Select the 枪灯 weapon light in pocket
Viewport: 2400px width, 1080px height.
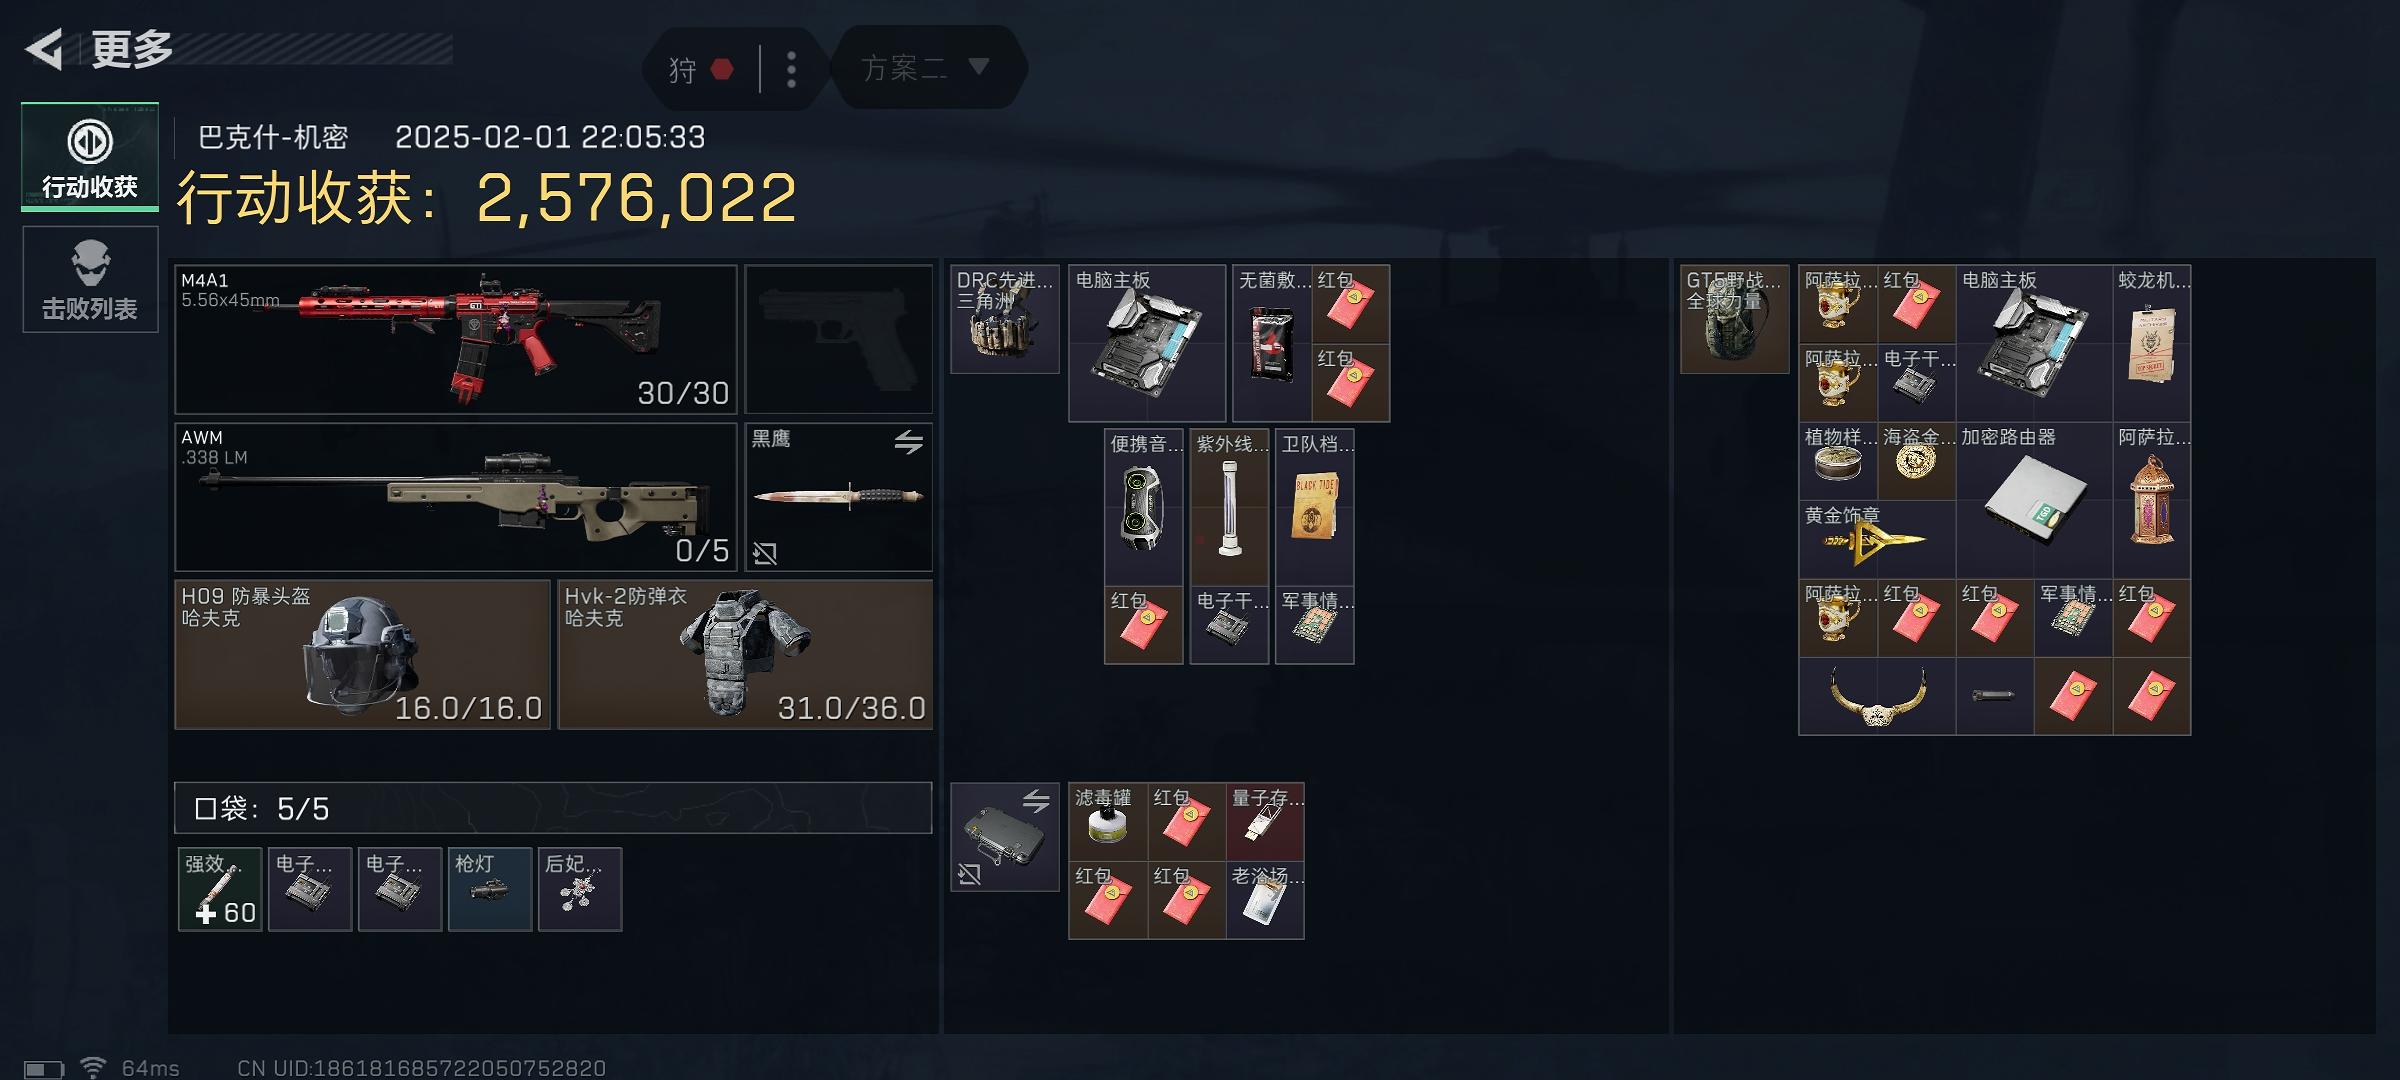coord(490,889)
